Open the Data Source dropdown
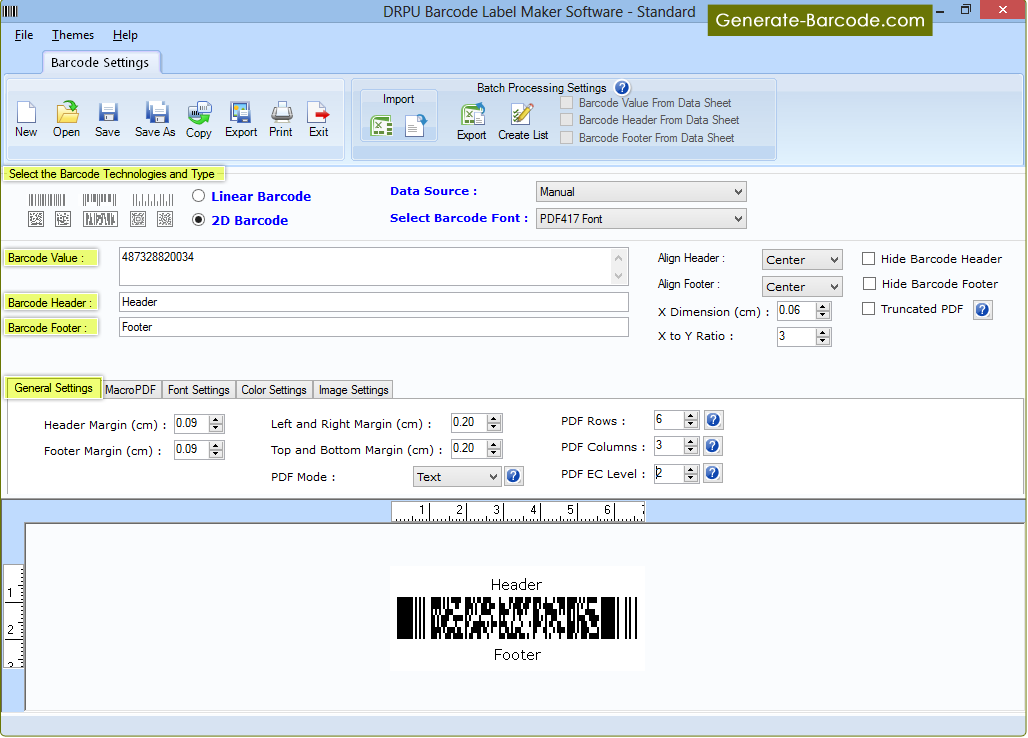The width and height of the screenshot is (1028, 738). coord(641,192)
